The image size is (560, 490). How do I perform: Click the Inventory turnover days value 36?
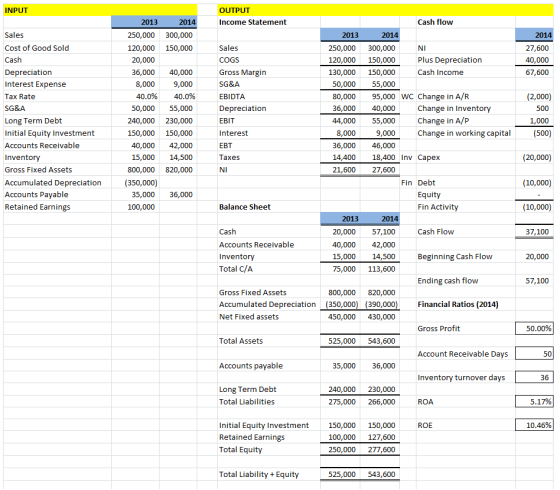[x=534, y=378]
